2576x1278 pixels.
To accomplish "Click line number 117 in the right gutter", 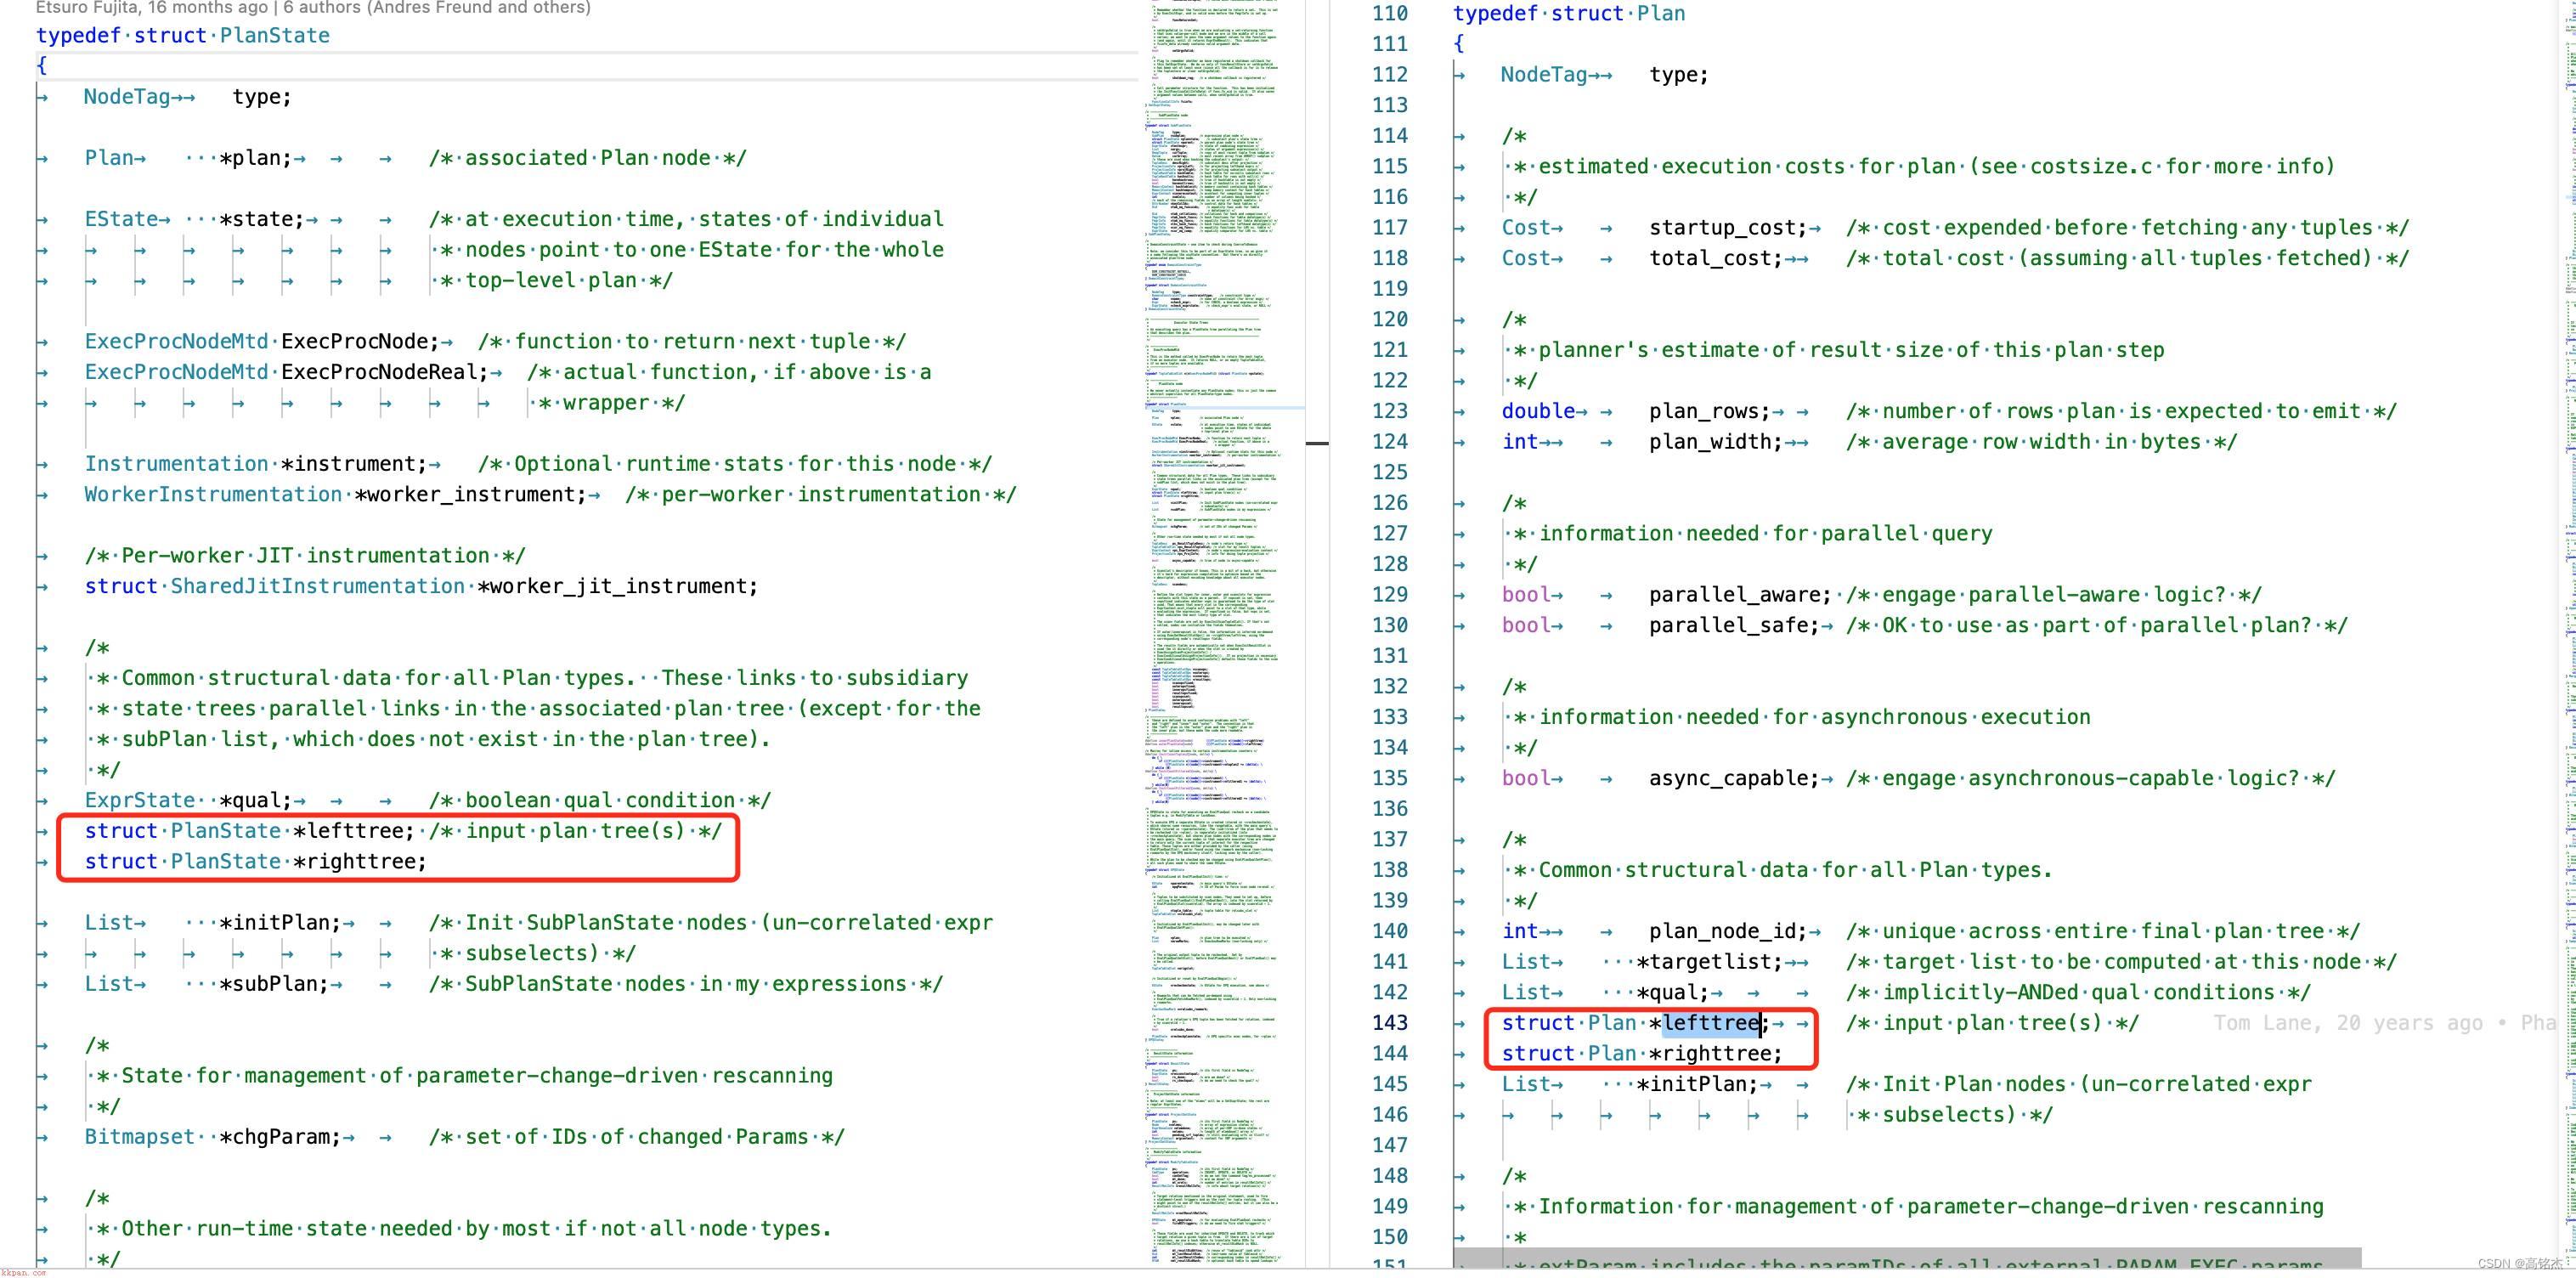I will [1390, 228].
